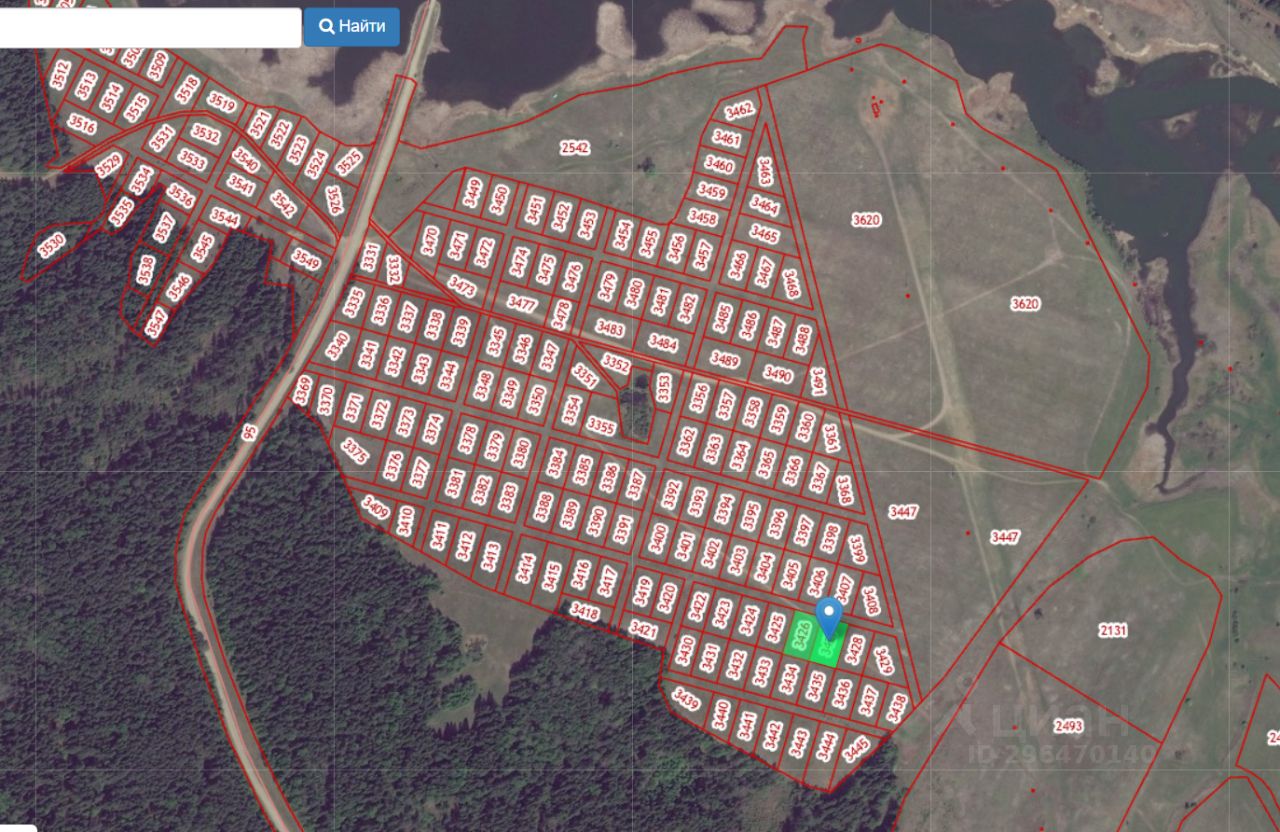Click plot 3445 at the southeast corner
Screen dimensions: 1280x832
point(856,748)
